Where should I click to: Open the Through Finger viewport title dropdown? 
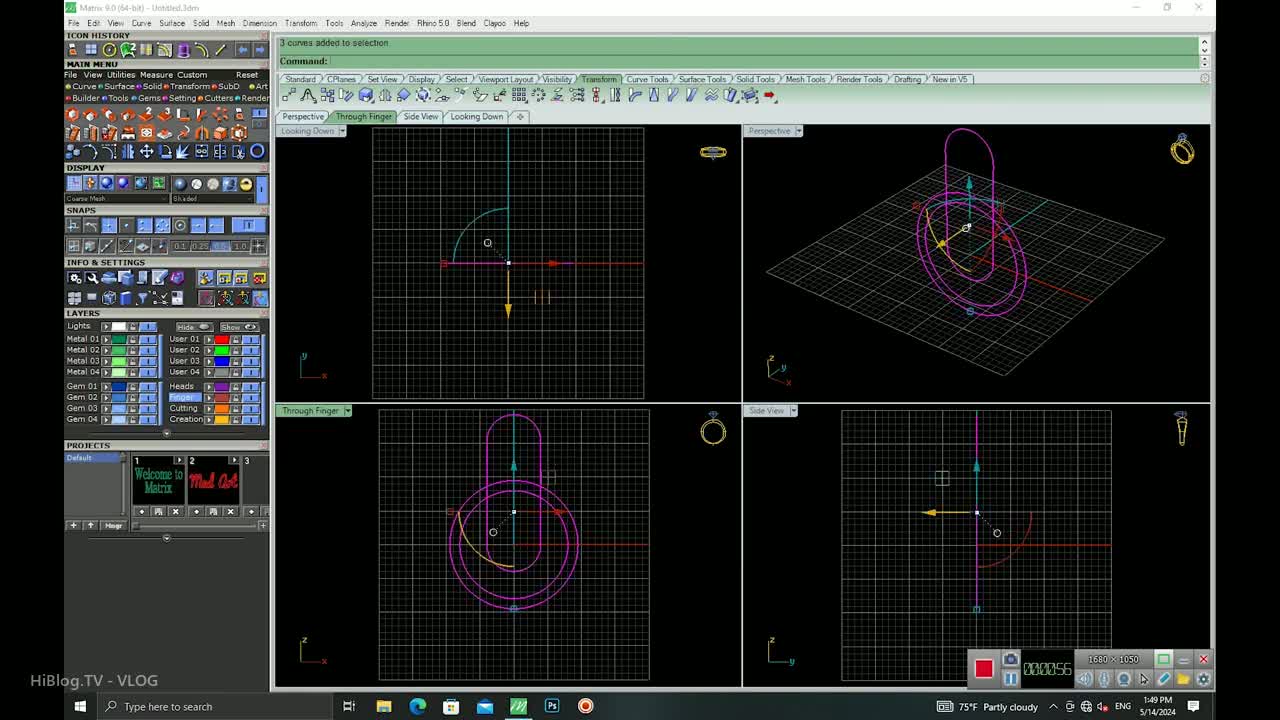coord(348,411)
